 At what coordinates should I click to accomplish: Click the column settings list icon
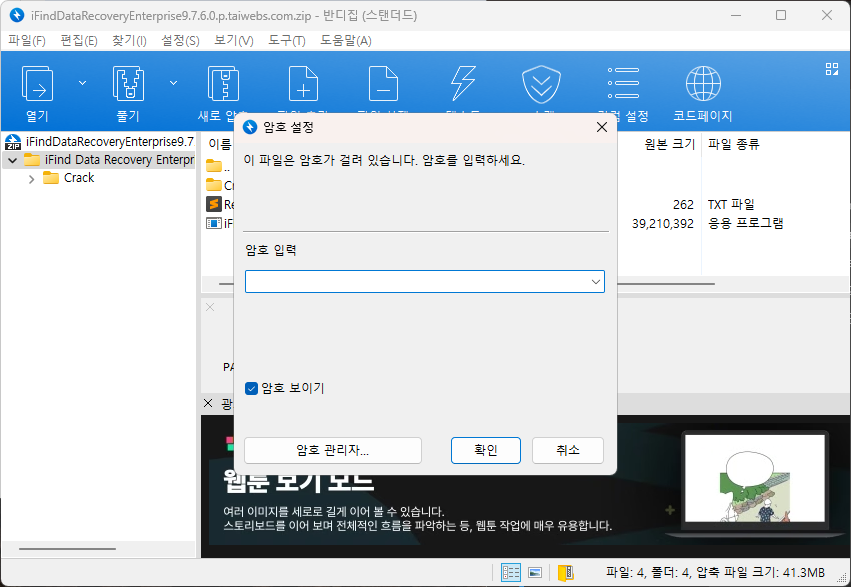[623, 83]
